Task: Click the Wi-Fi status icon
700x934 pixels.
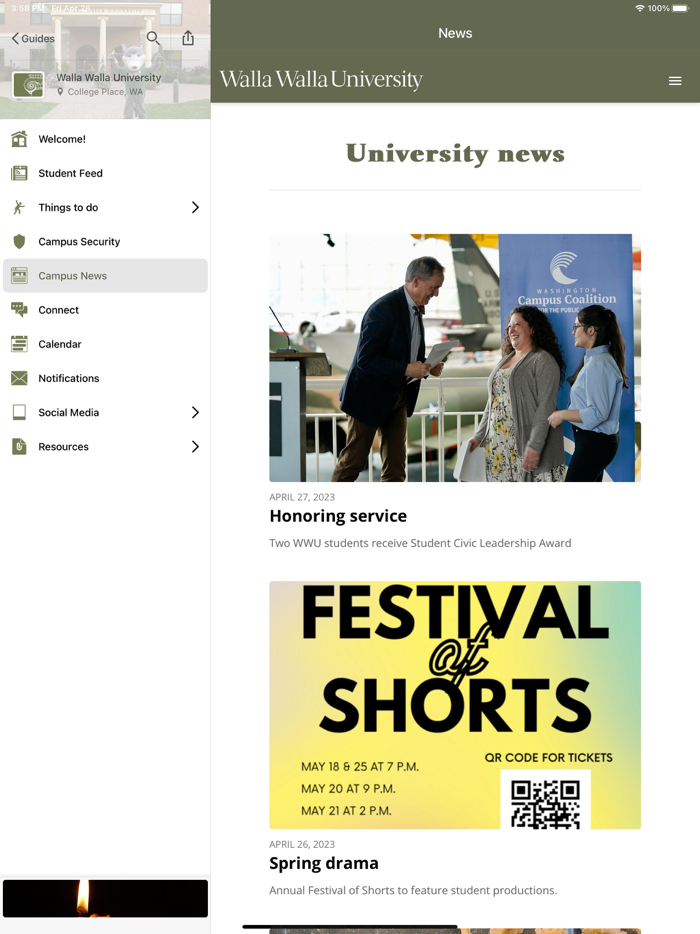Action: tap(640, 8)
